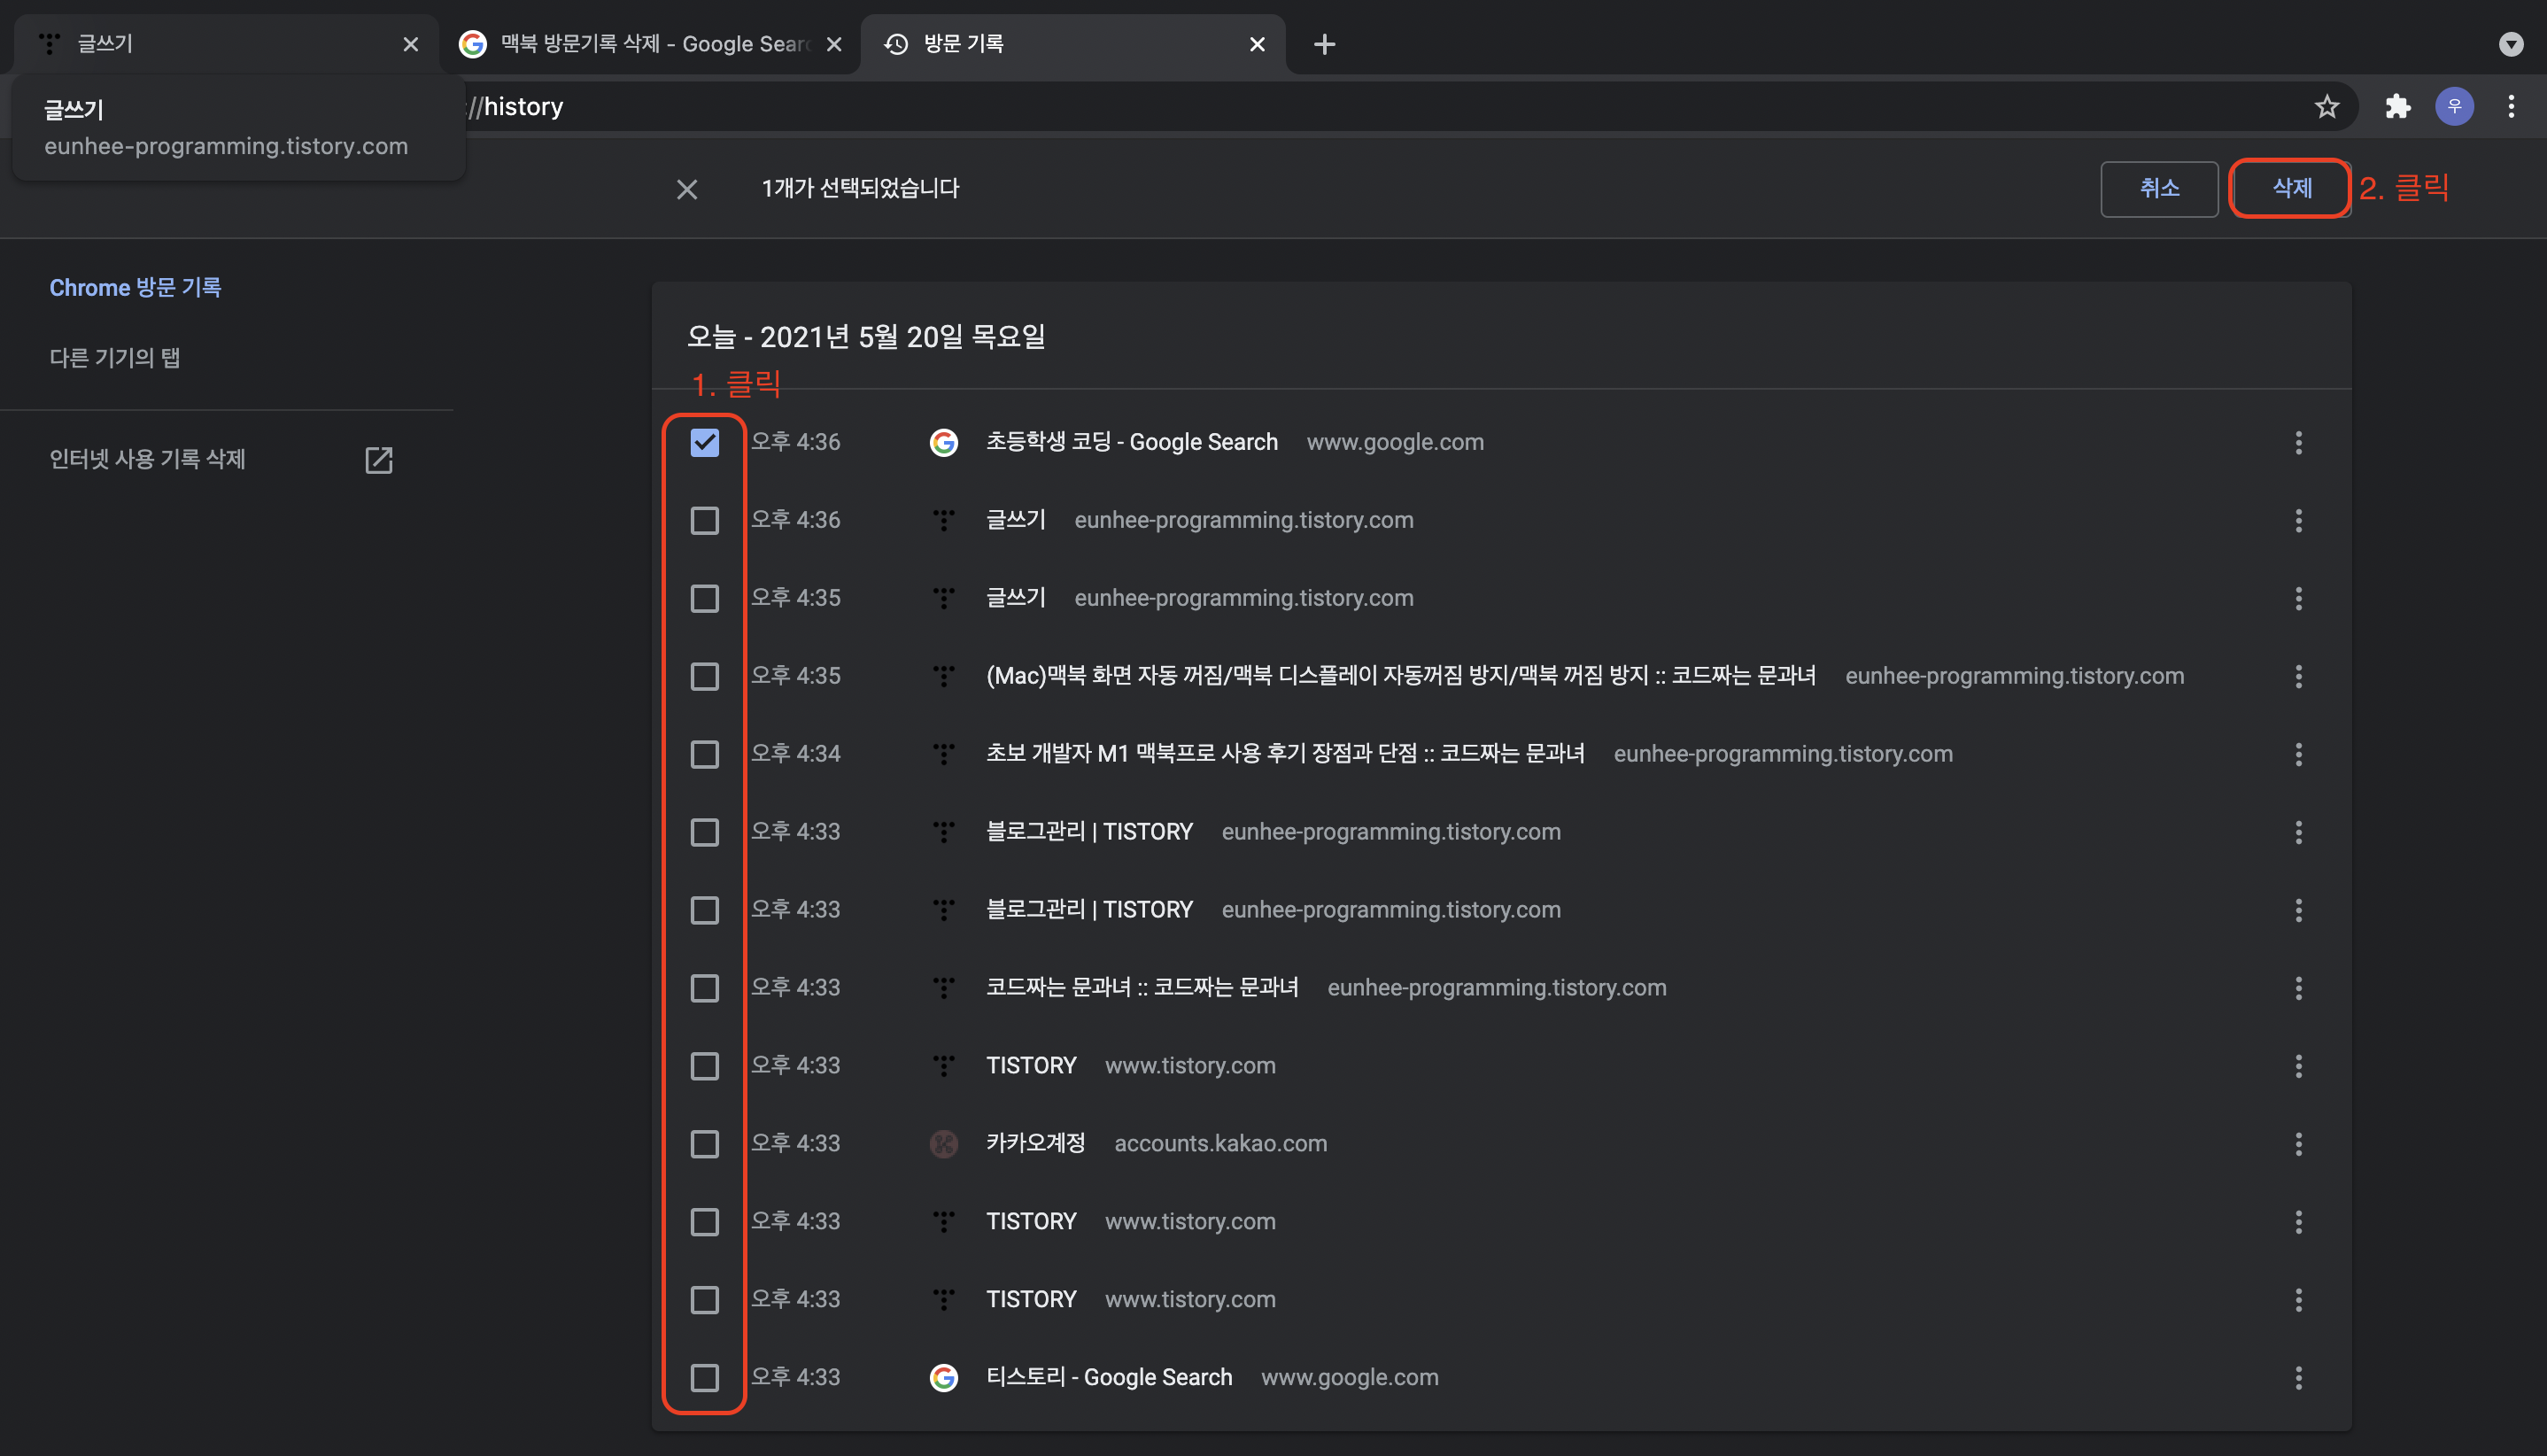Click external link icon beside 인터넷 사용 기록 삭제
2547x1456 pixels.
coord(378,460)
